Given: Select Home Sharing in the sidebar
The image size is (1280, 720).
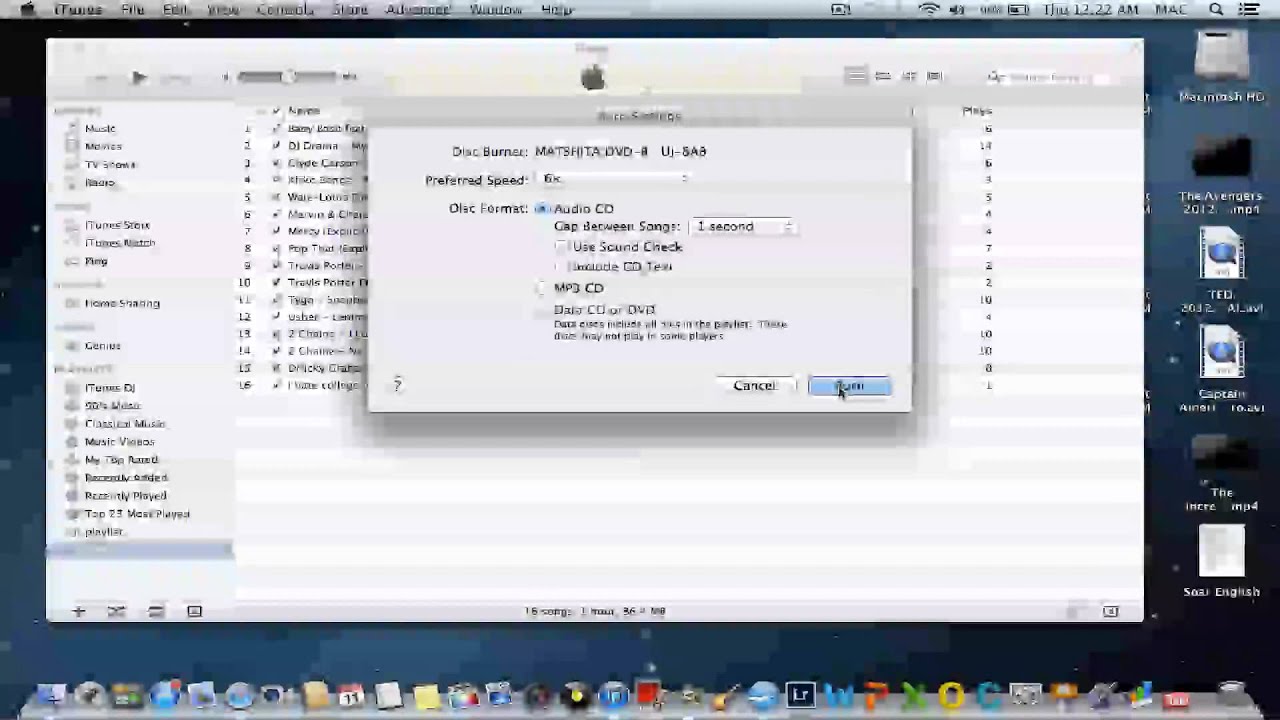Looking at the screenshot, I should pyautogui.click(x=122, y=303).
